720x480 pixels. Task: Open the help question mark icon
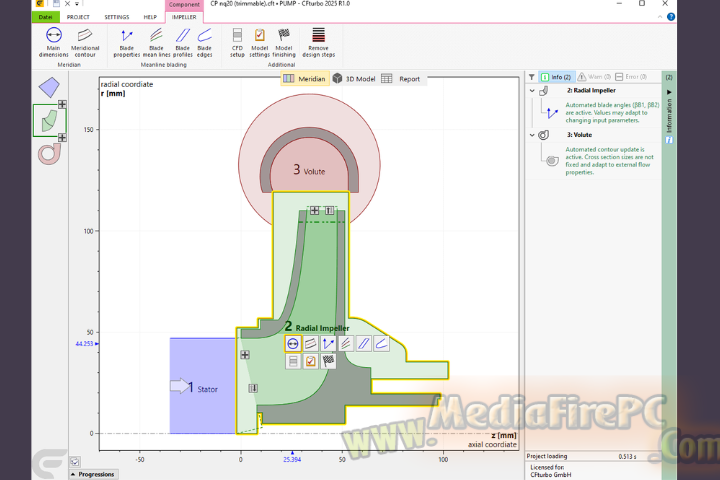(x=671, y=17)
